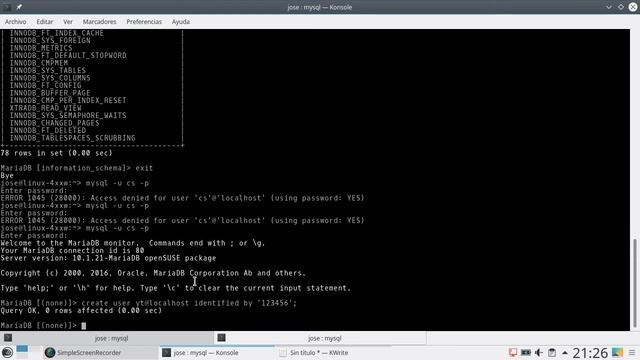Click the INNODB_SYS_TABLES row
Image resolution: width=640 pixels, height=360 pixels.
(48, 71)
